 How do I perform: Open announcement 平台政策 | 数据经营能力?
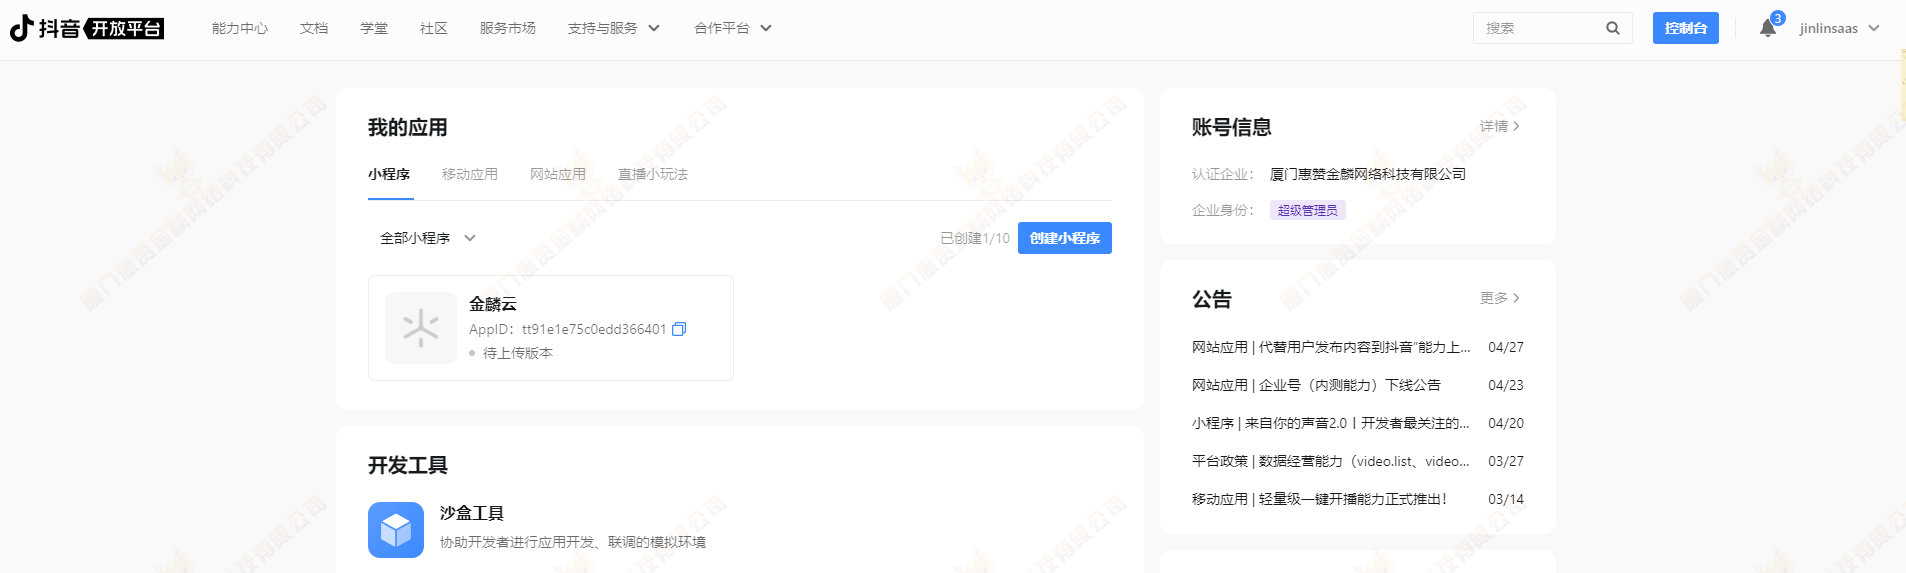1331,461
